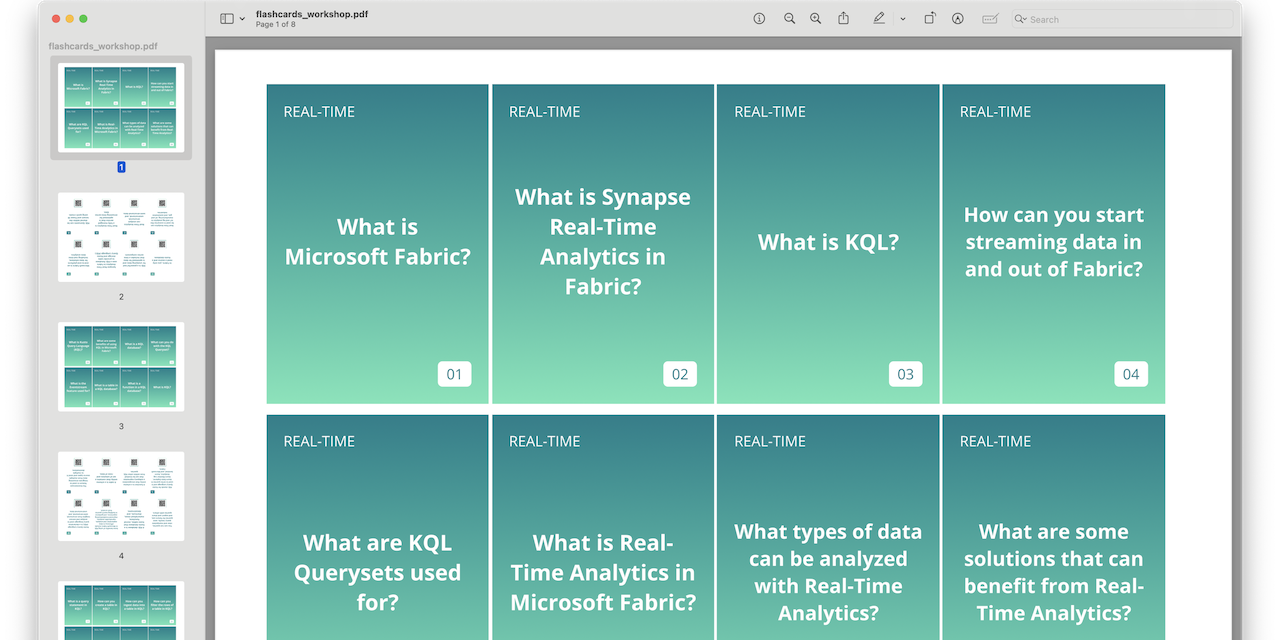Click the flashcard titled 'What is KQL?'
Image resolution: width=1280 pixels, height=640 pixels.
tap(828, 242)
